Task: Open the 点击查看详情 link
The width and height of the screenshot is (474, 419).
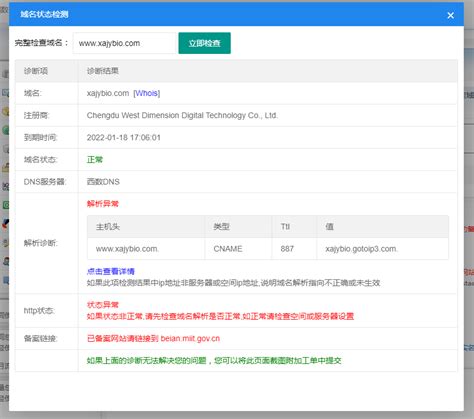Action: click(111, 271)
